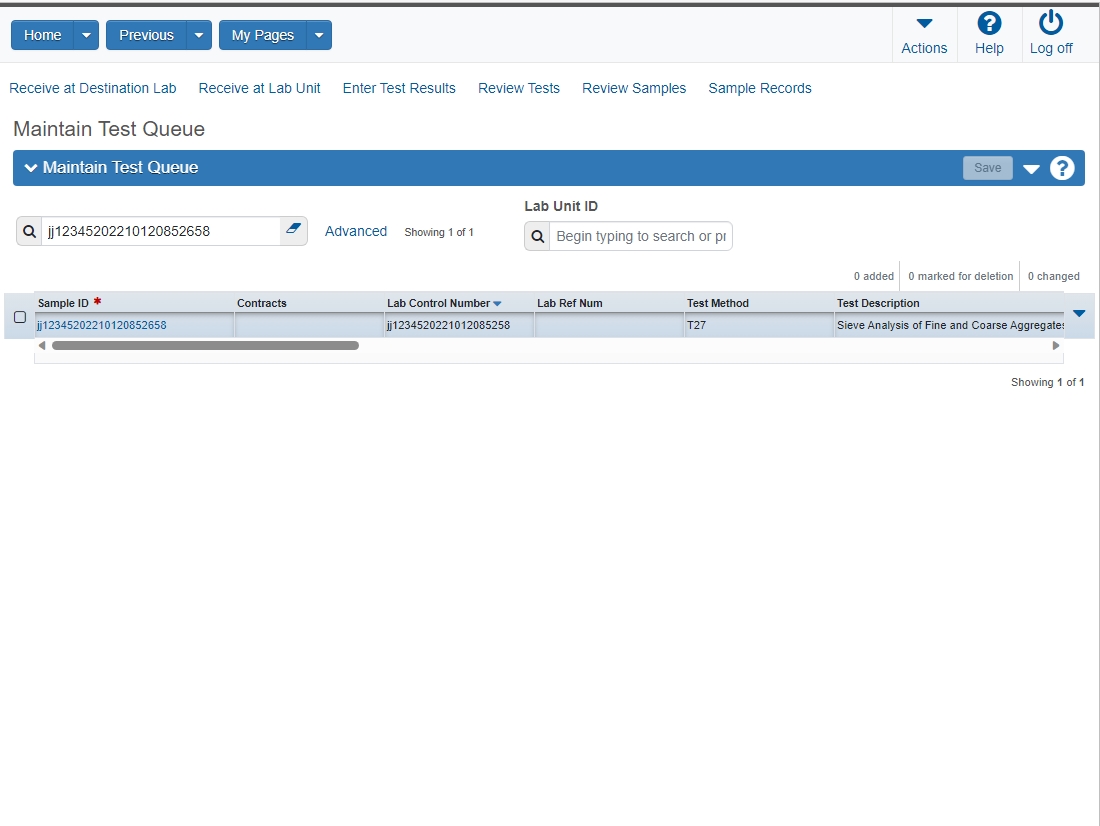Expand the Home dropdown arrow
This screenshot has width=1100, height=826.
click(86, 35)
